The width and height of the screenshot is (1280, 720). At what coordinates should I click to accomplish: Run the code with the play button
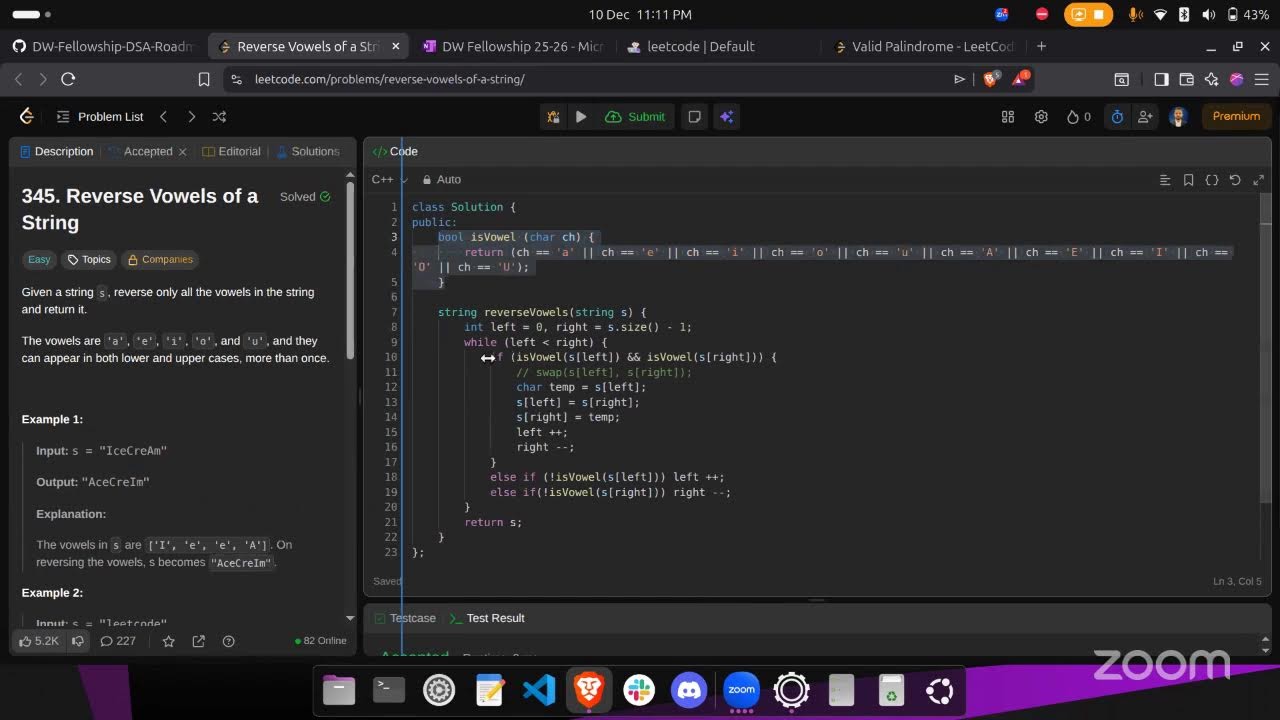pos(581,117)
